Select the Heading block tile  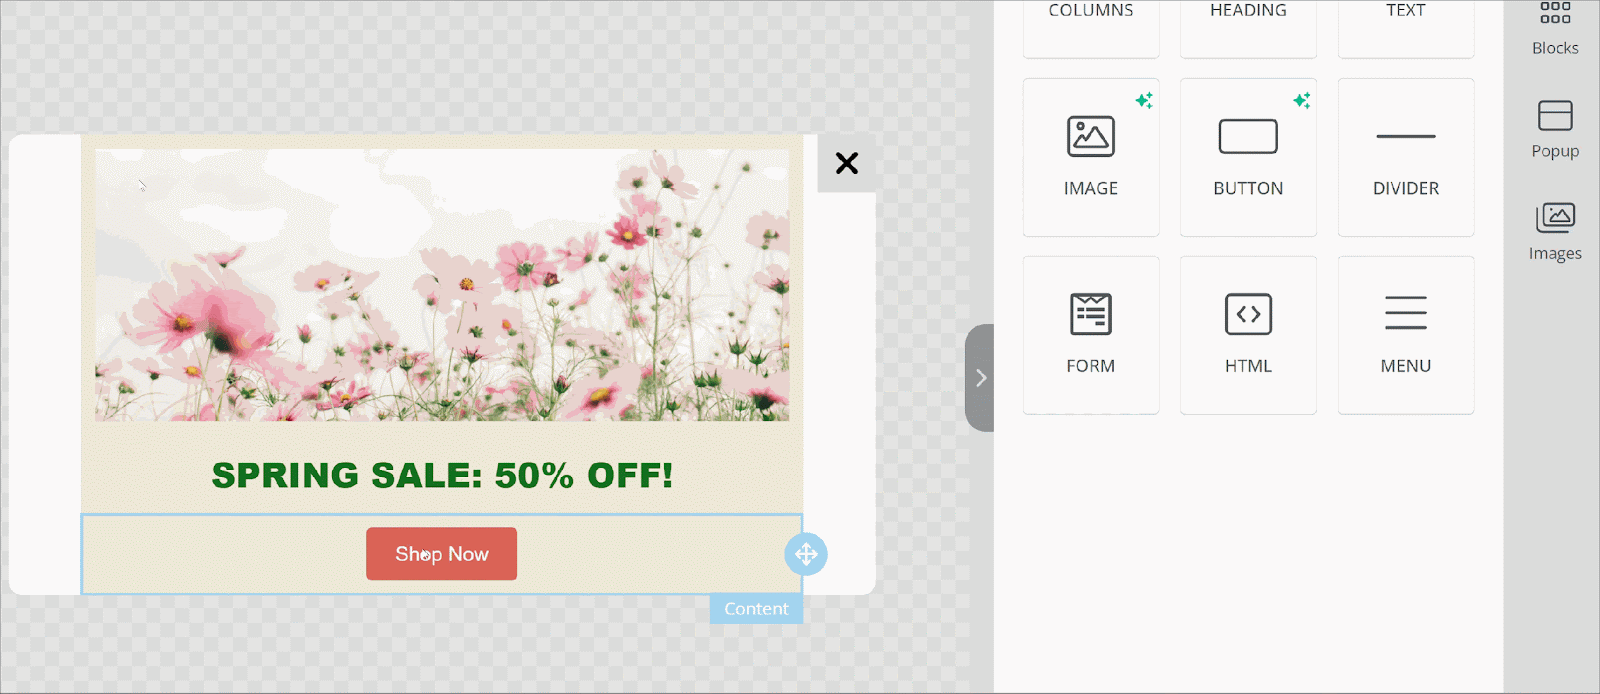pos(1248,28)
